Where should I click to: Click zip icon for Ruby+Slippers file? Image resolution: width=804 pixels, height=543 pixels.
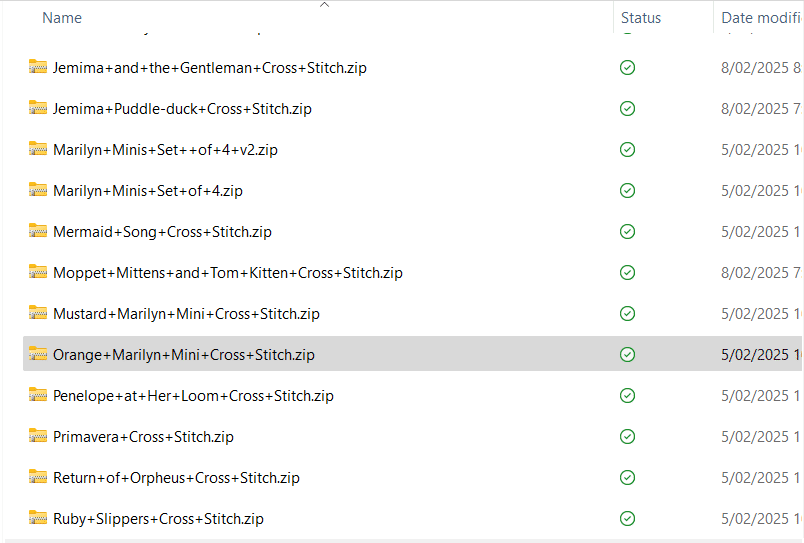[x=38, y=518]
